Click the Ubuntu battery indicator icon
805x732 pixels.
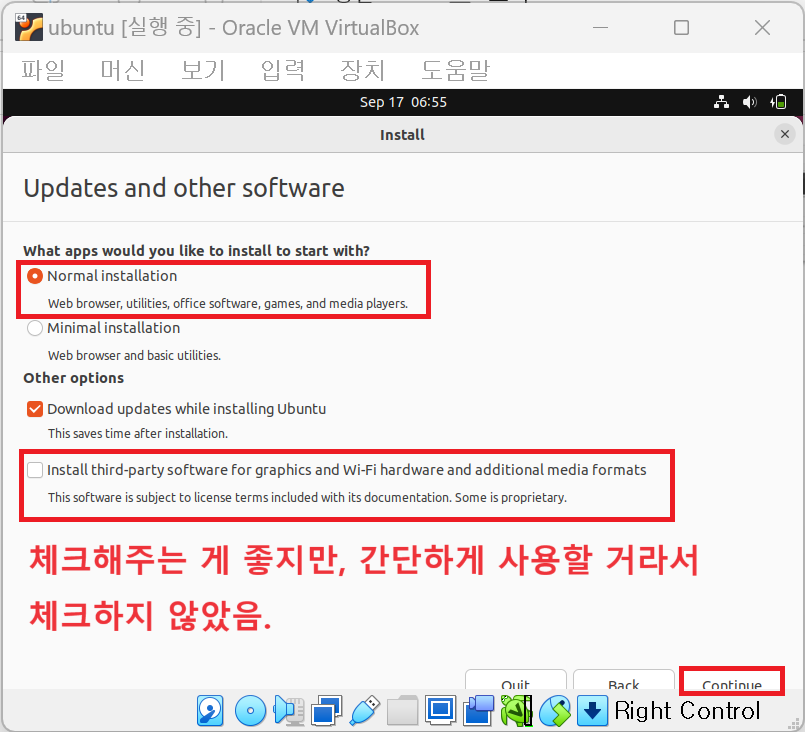click(x=778, y=102)
